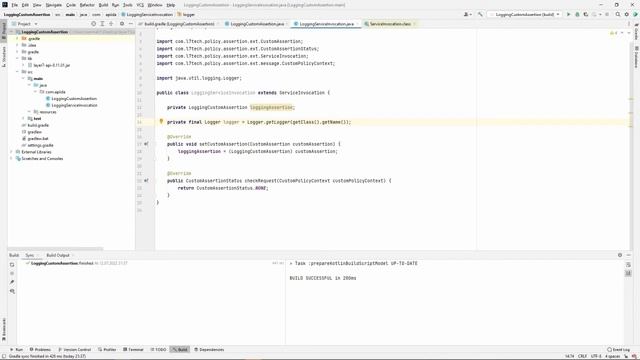Expand the test folder node

click(x=23, y=118)
